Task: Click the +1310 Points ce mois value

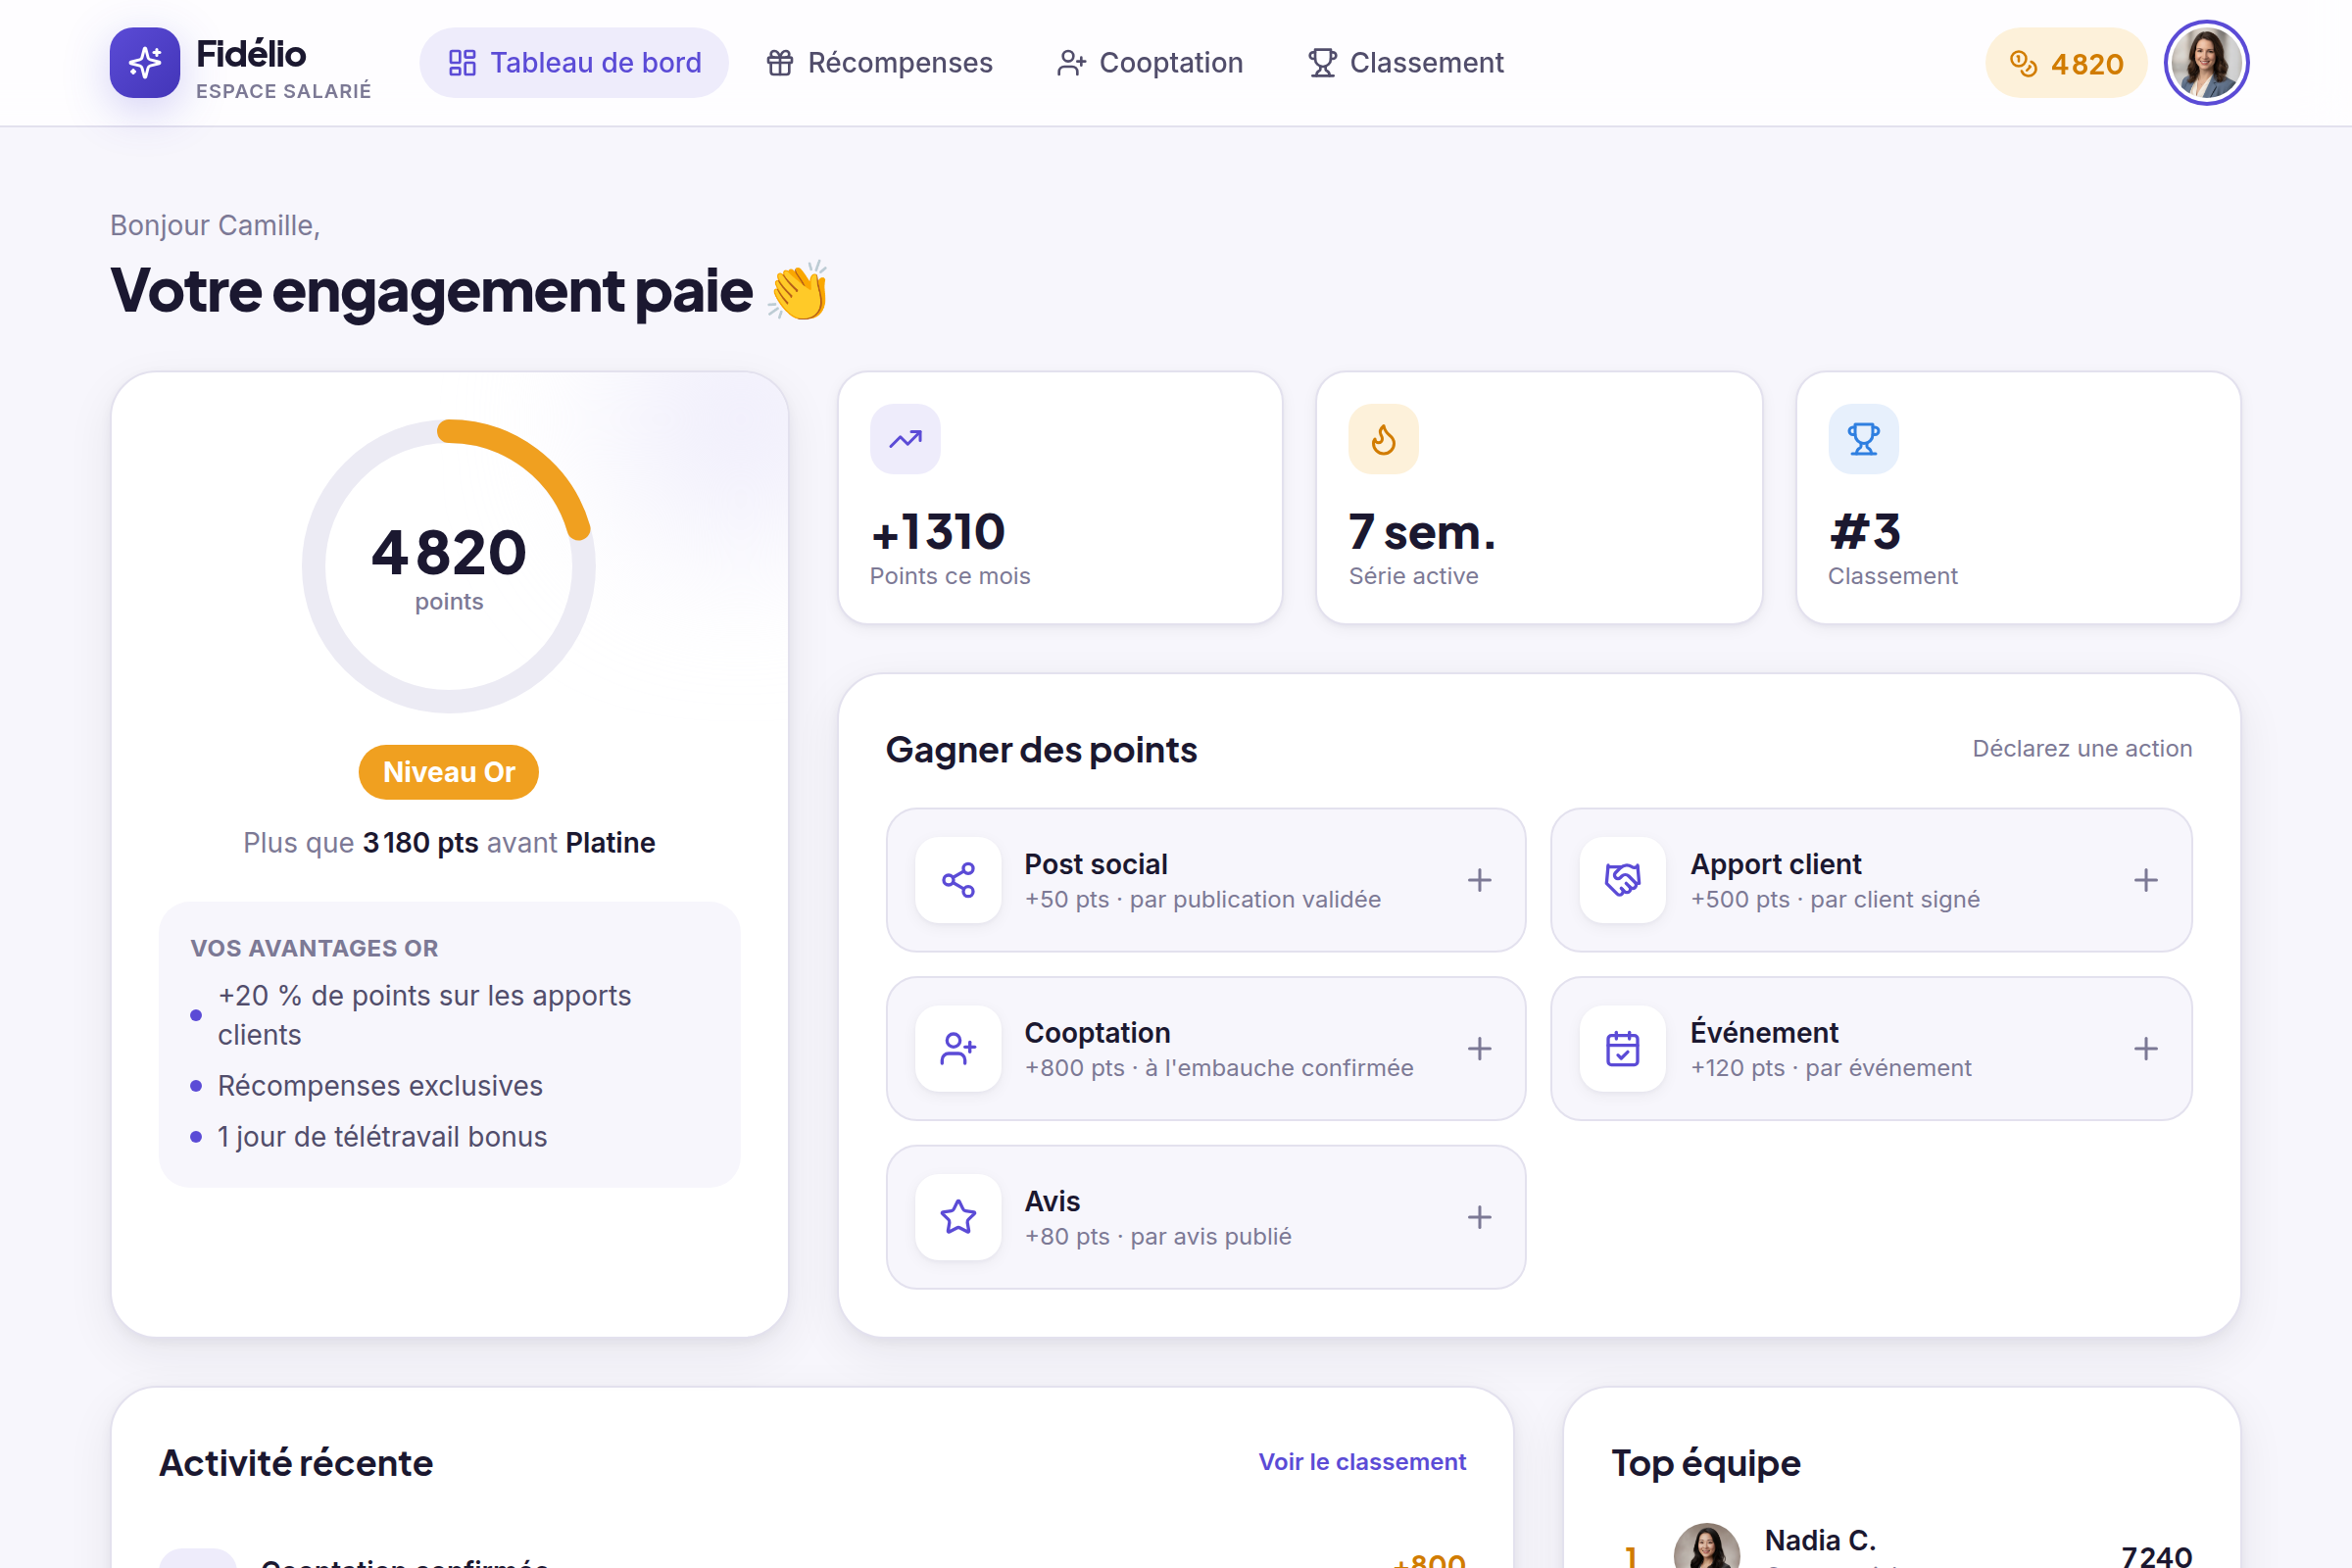Action: (x=938, y=532)
